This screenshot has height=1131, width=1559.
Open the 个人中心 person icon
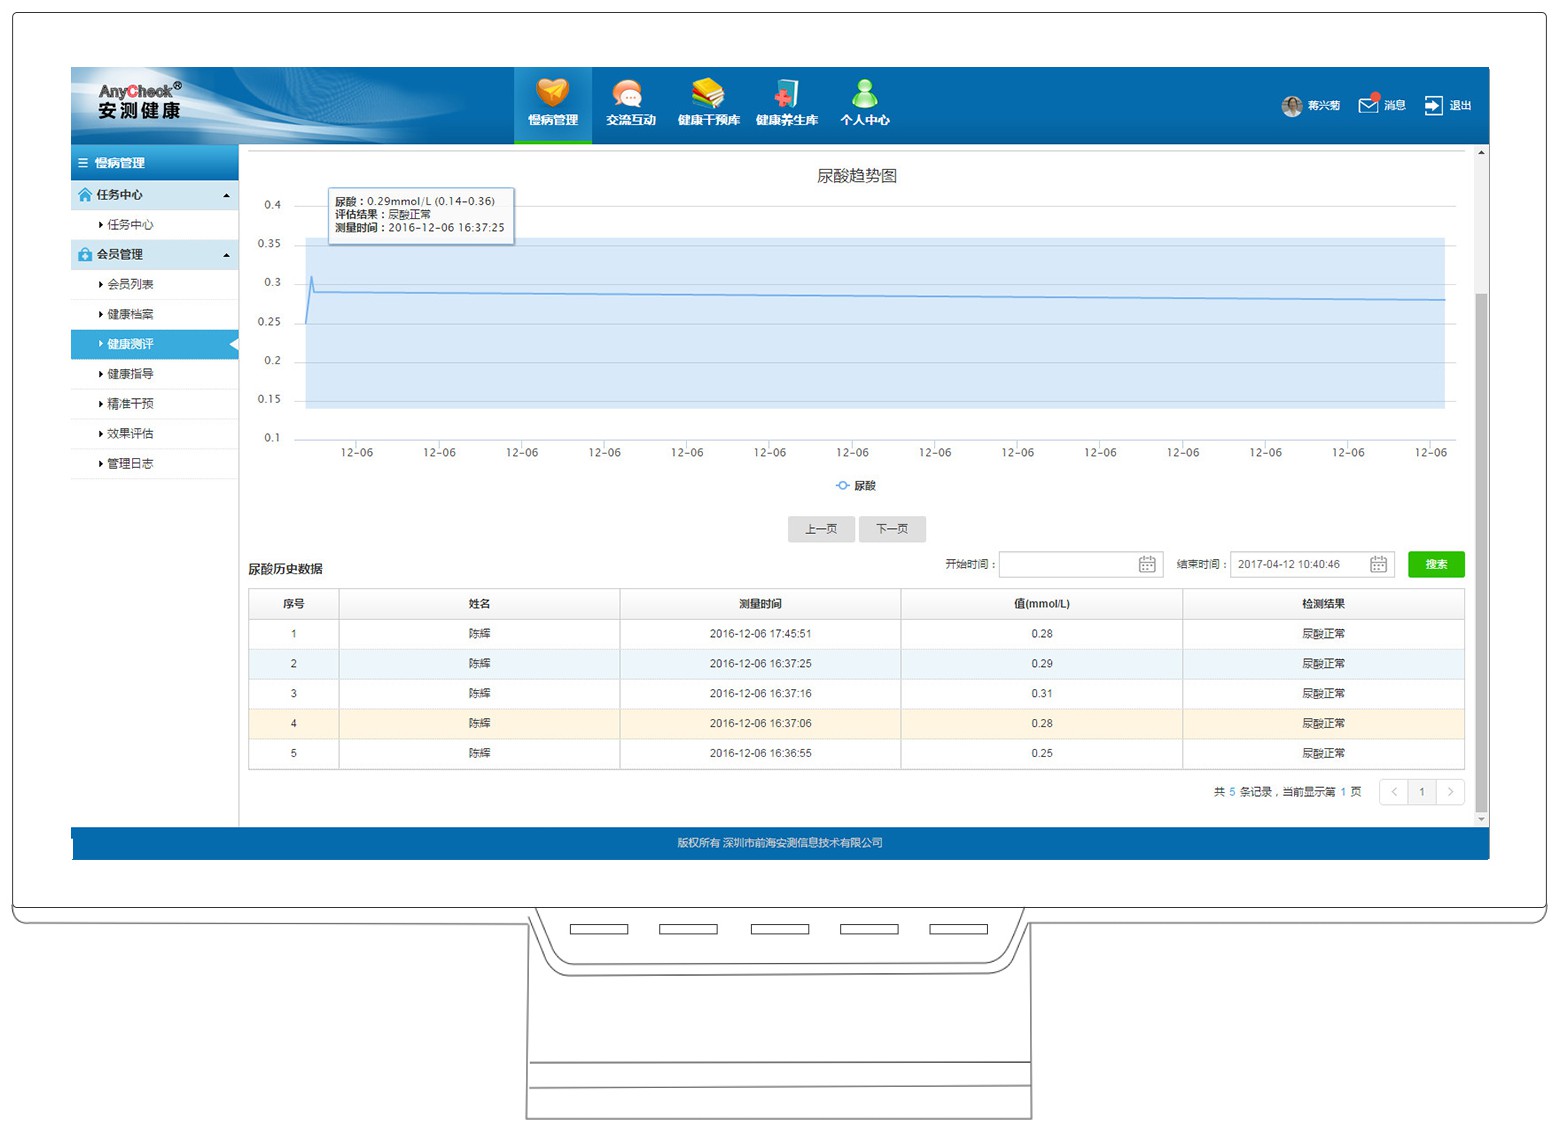[x=864, y=94]
